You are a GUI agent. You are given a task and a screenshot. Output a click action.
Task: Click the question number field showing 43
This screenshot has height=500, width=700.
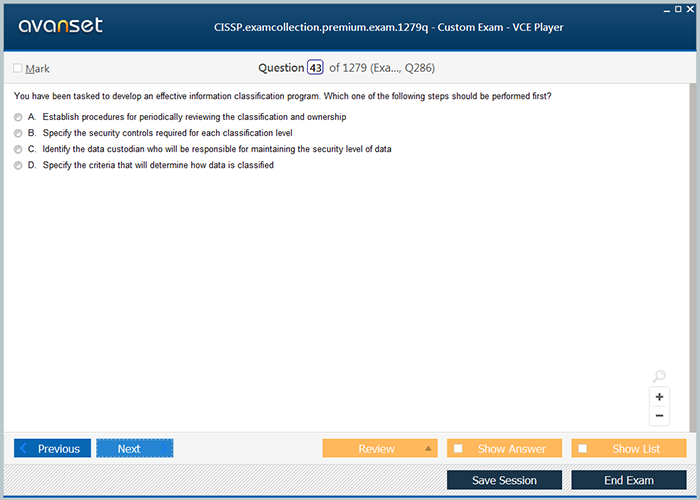point(315,68)
